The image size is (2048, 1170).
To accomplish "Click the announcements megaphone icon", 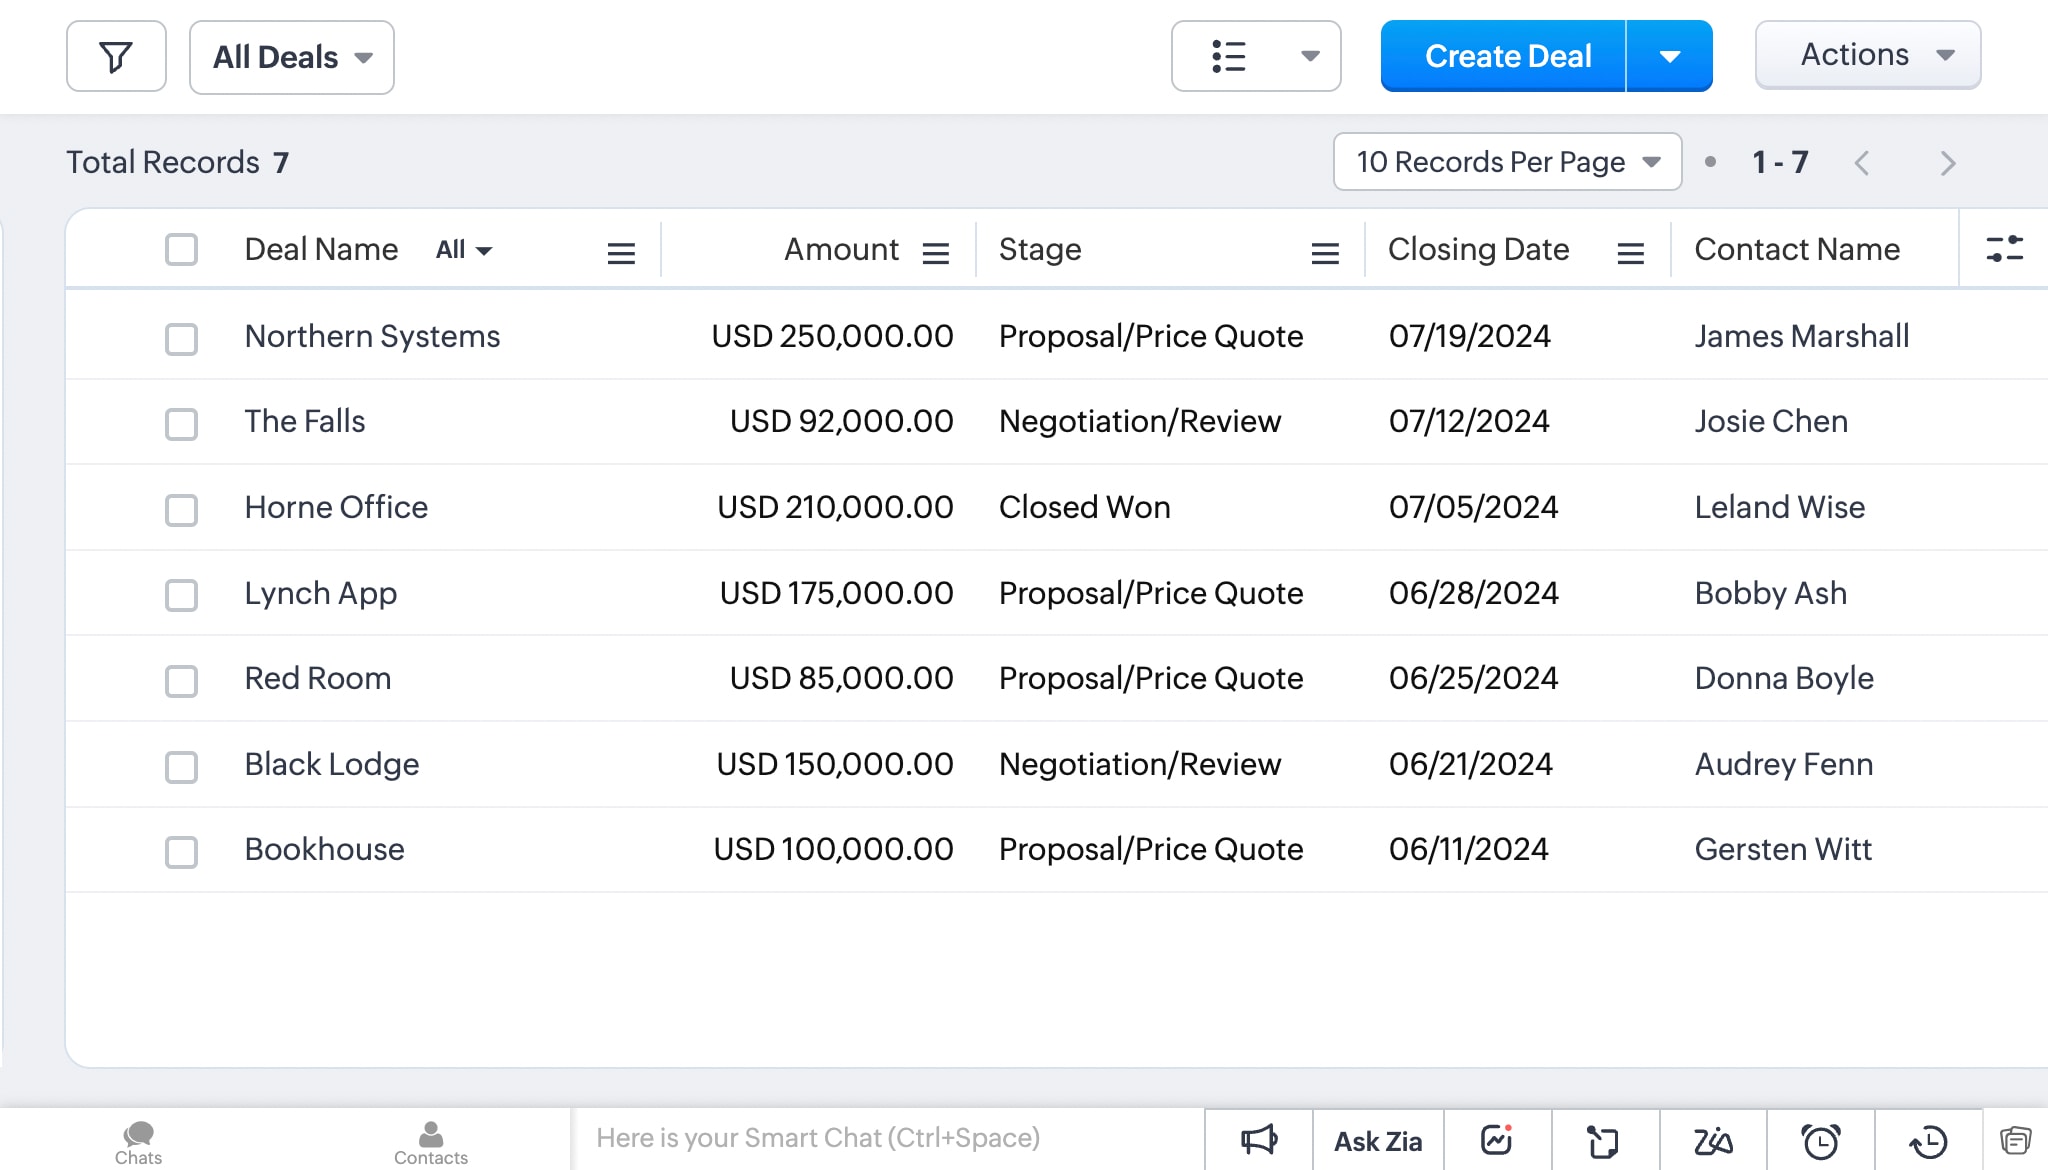I will click(1258, 1139).
